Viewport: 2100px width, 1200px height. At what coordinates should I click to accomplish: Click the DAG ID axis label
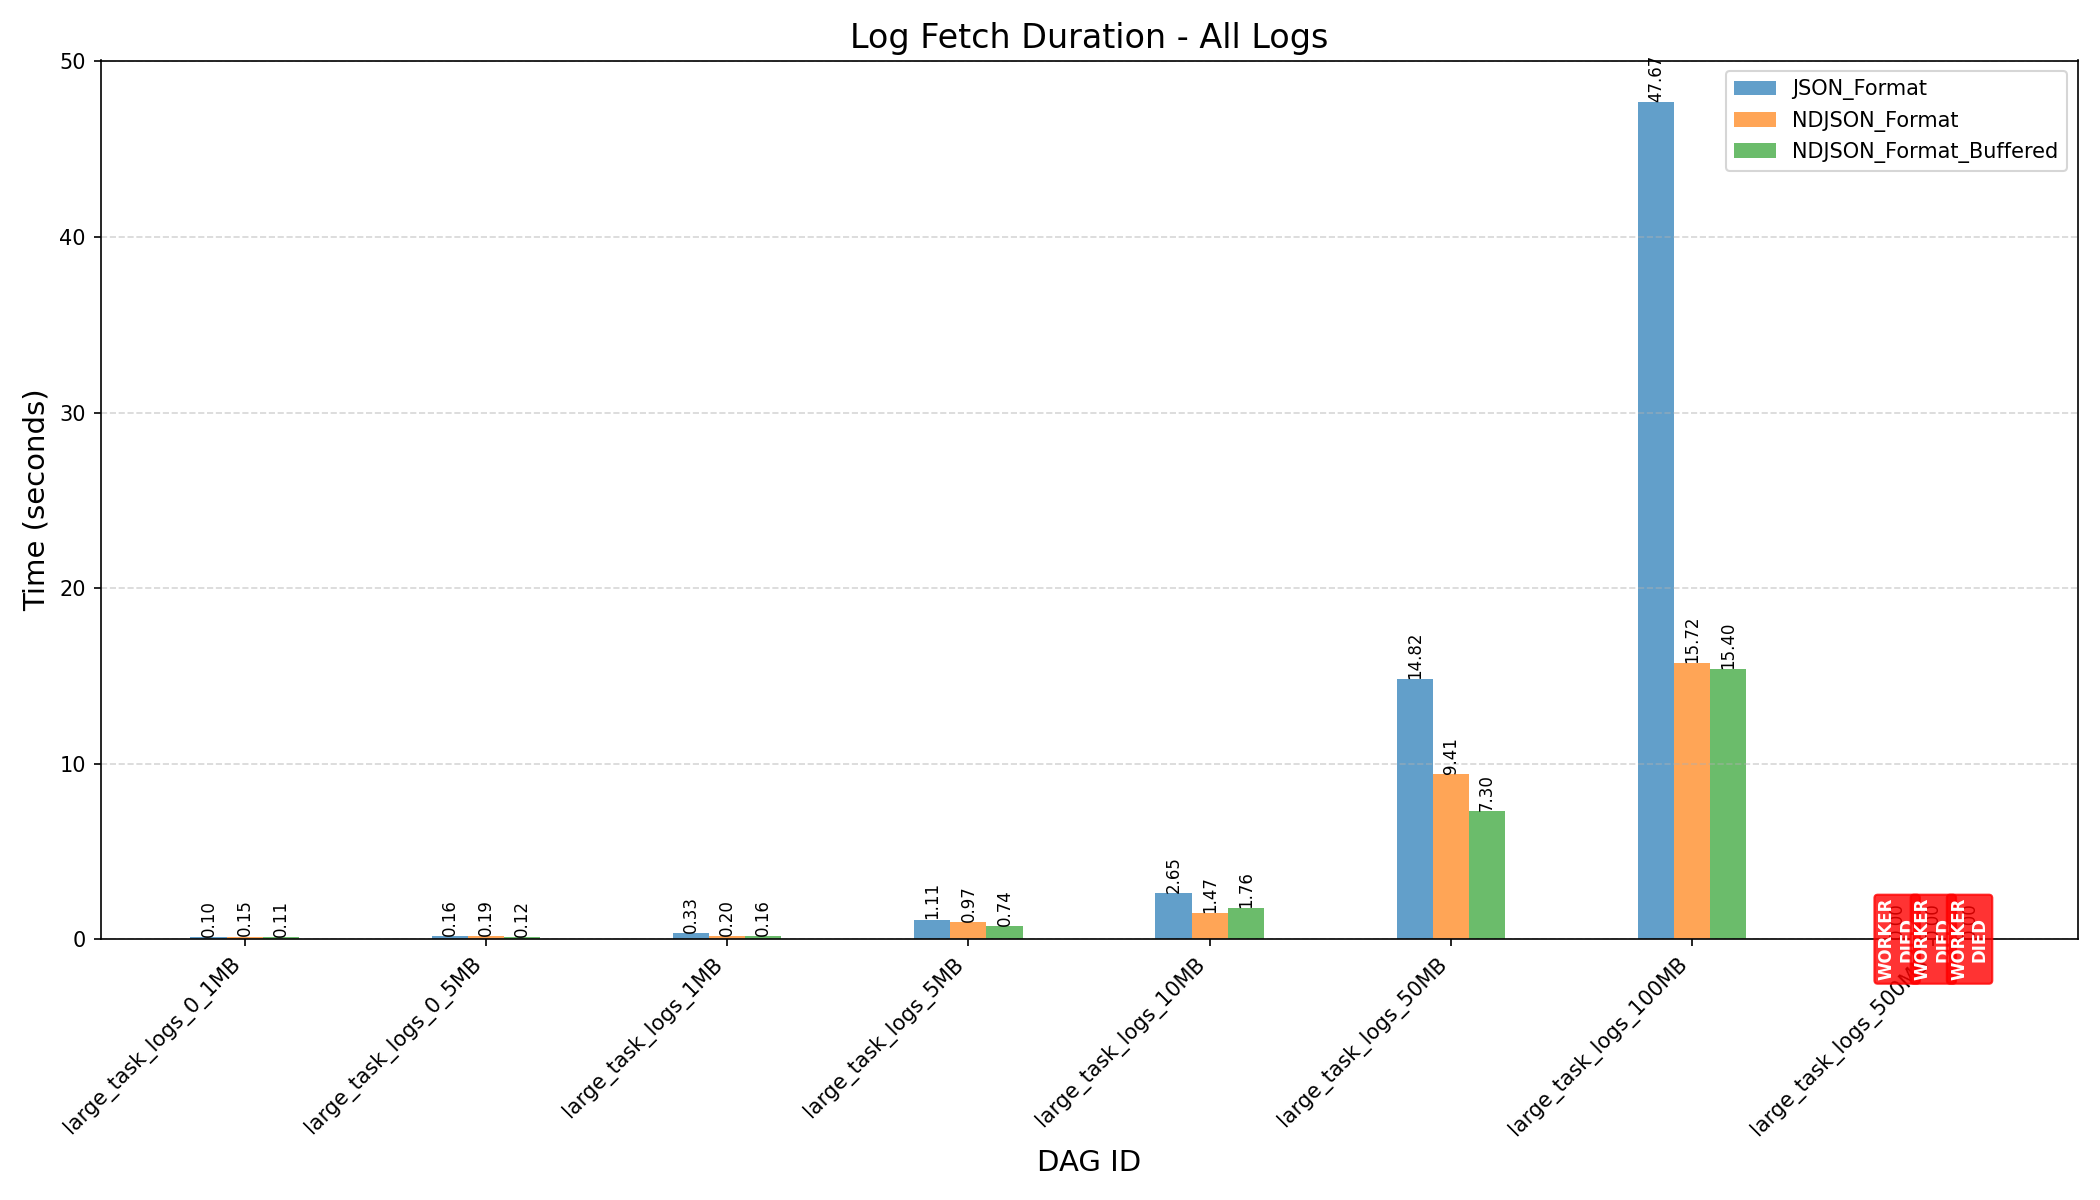[x=1088, y=1161]
